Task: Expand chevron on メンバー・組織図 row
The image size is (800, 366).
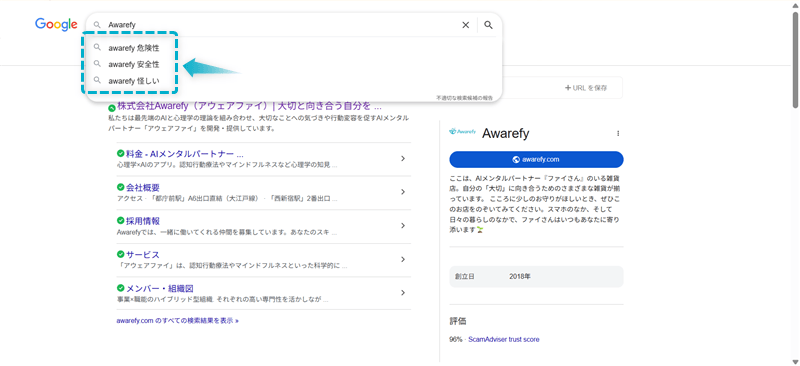Action: 403,293
